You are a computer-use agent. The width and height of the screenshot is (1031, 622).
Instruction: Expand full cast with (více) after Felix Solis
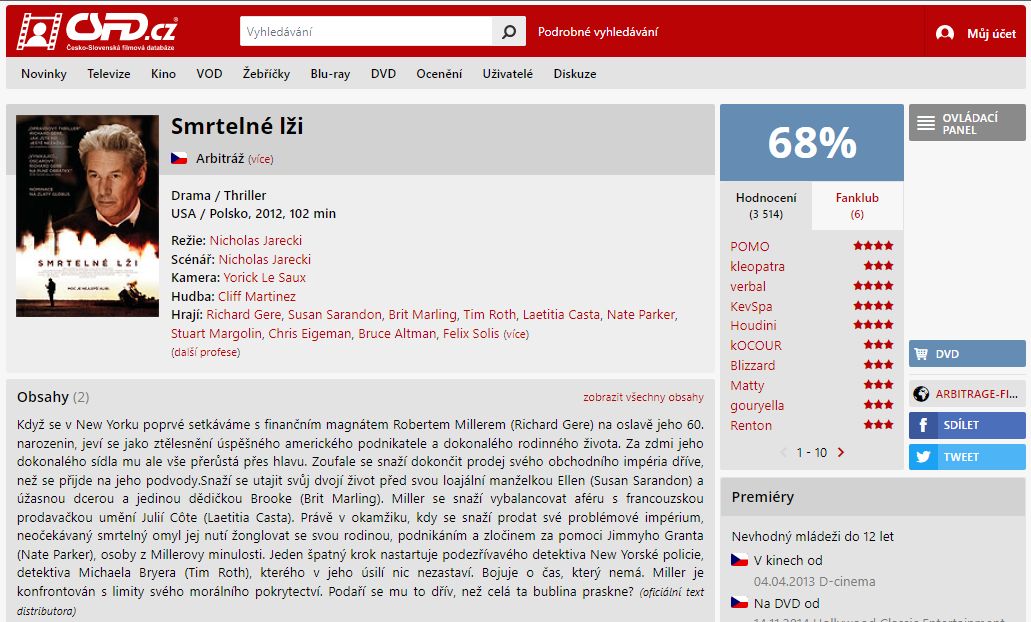(x=516, y=334)
